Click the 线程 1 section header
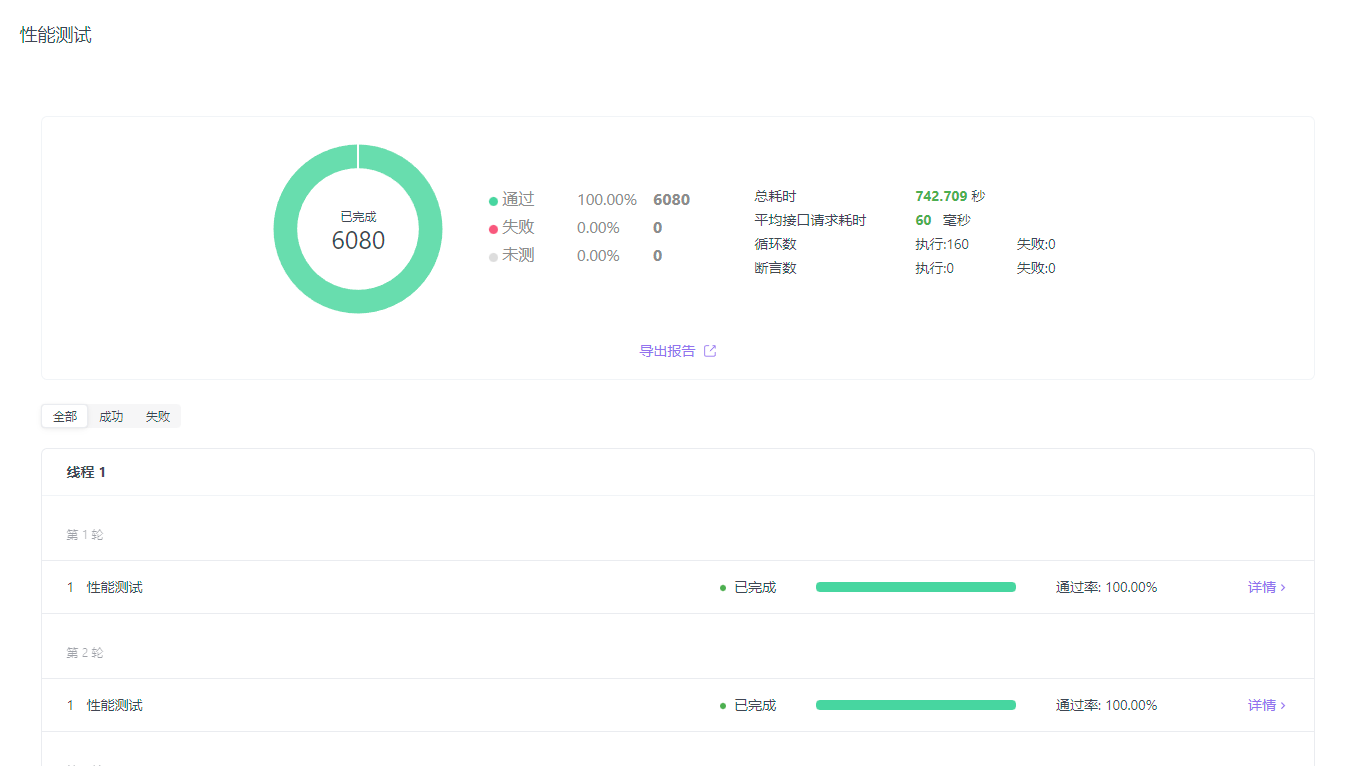Image resolution: width=1349 pixels, height=766 pixels. (87, 472)
